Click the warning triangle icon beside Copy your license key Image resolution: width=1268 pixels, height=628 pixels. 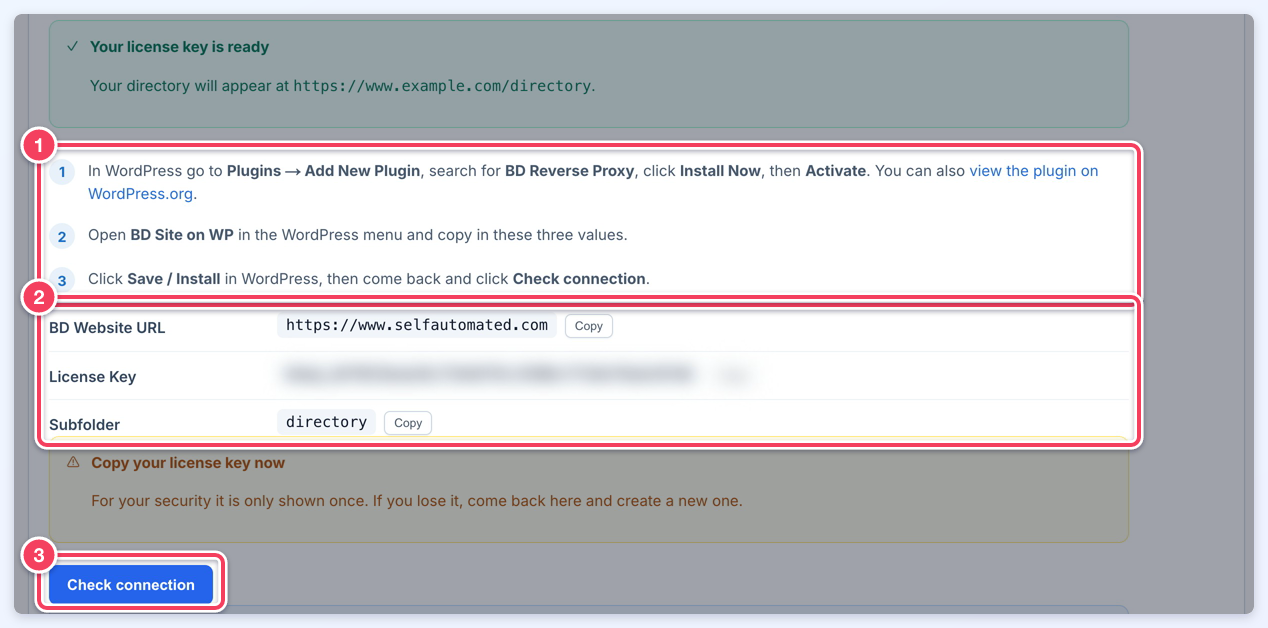point(73,463)
